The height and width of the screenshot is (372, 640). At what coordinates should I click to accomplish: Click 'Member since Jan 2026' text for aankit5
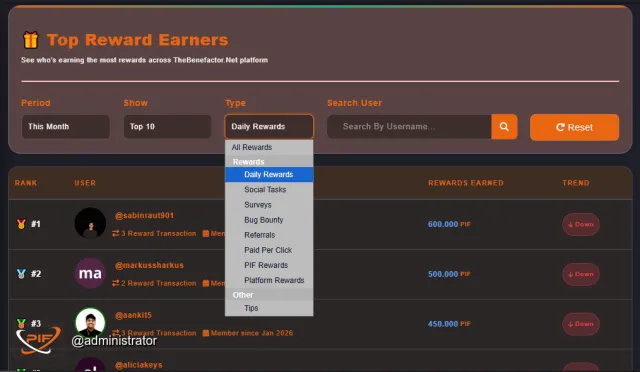[252, 333]
